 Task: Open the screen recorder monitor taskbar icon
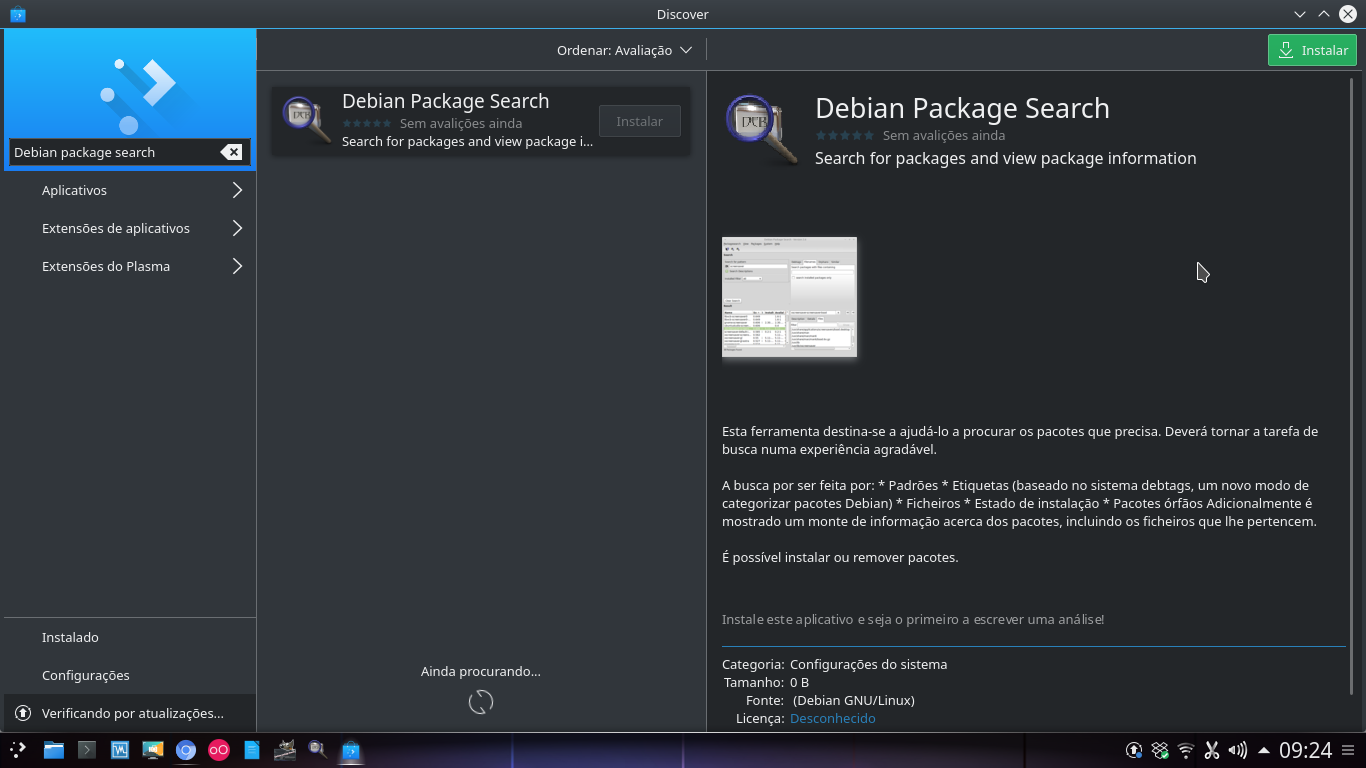point(153,750)
